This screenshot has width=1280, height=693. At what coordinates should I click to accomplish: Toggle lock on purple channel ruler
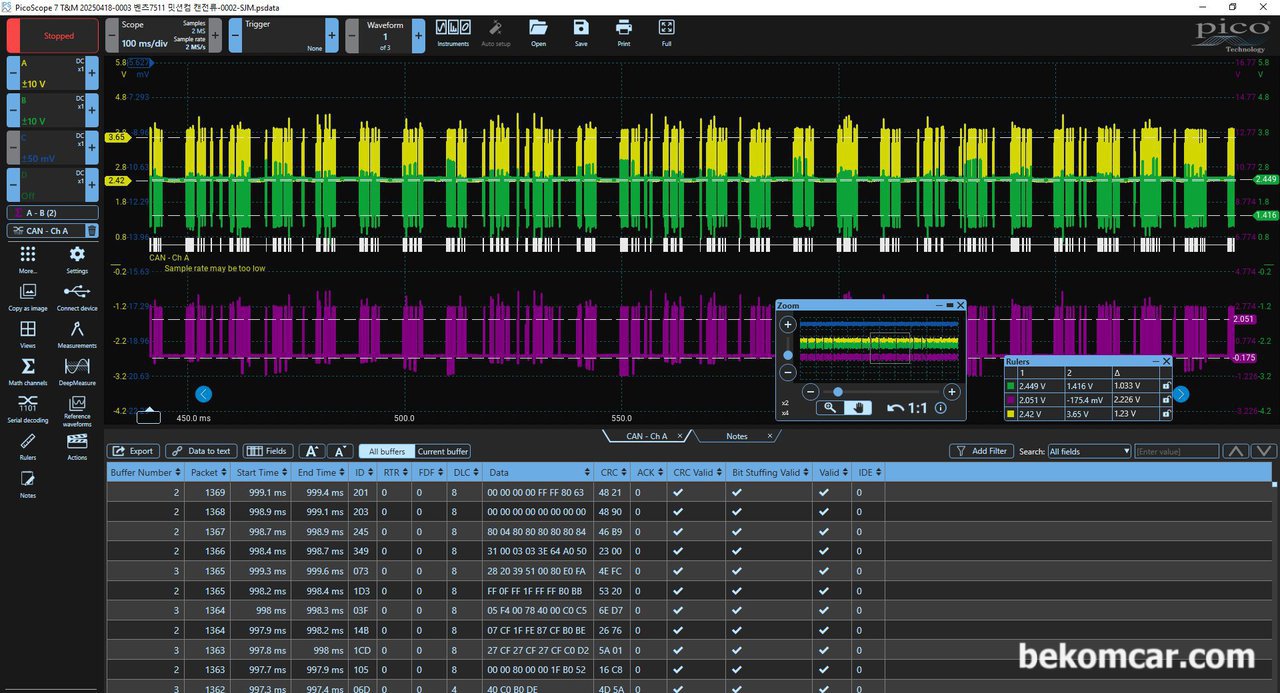click(1166, 398)
